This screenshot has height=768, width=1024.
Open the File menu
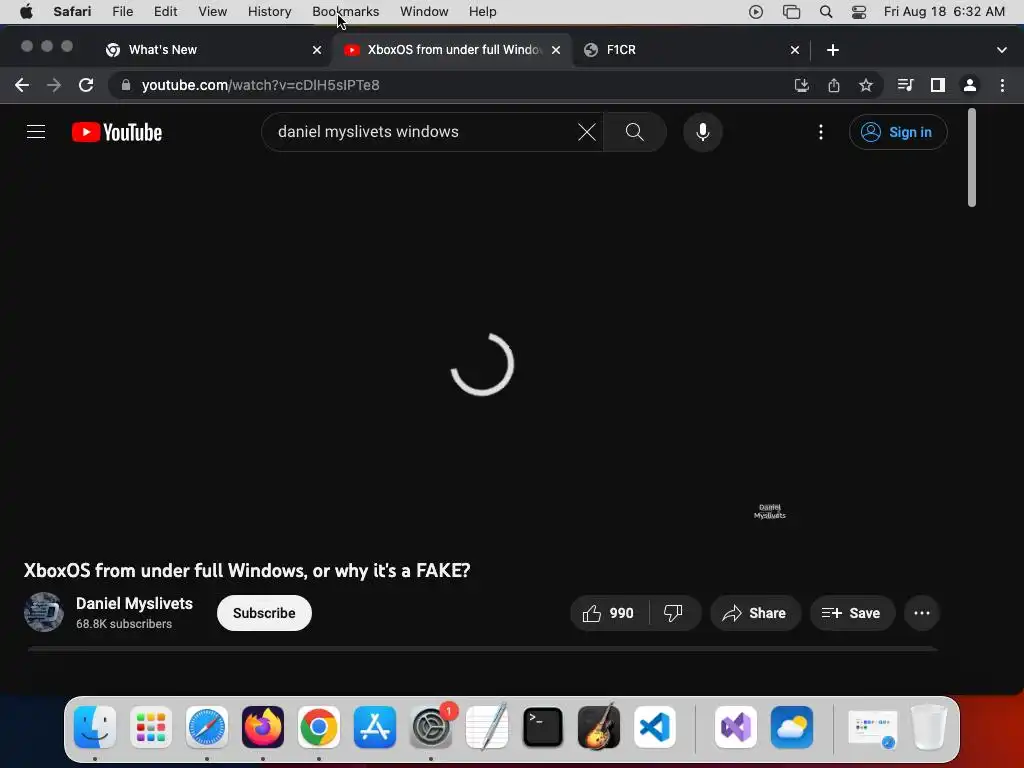[x=123, y=12]
